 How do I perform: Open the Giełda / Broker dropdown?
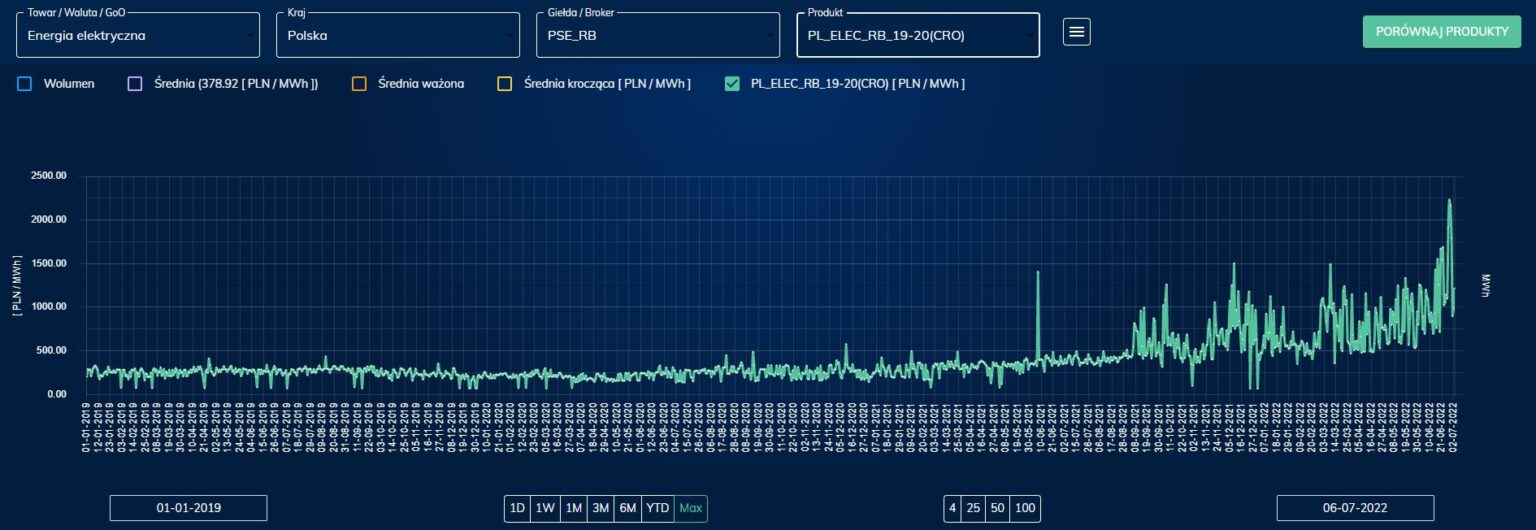(658, 35)
